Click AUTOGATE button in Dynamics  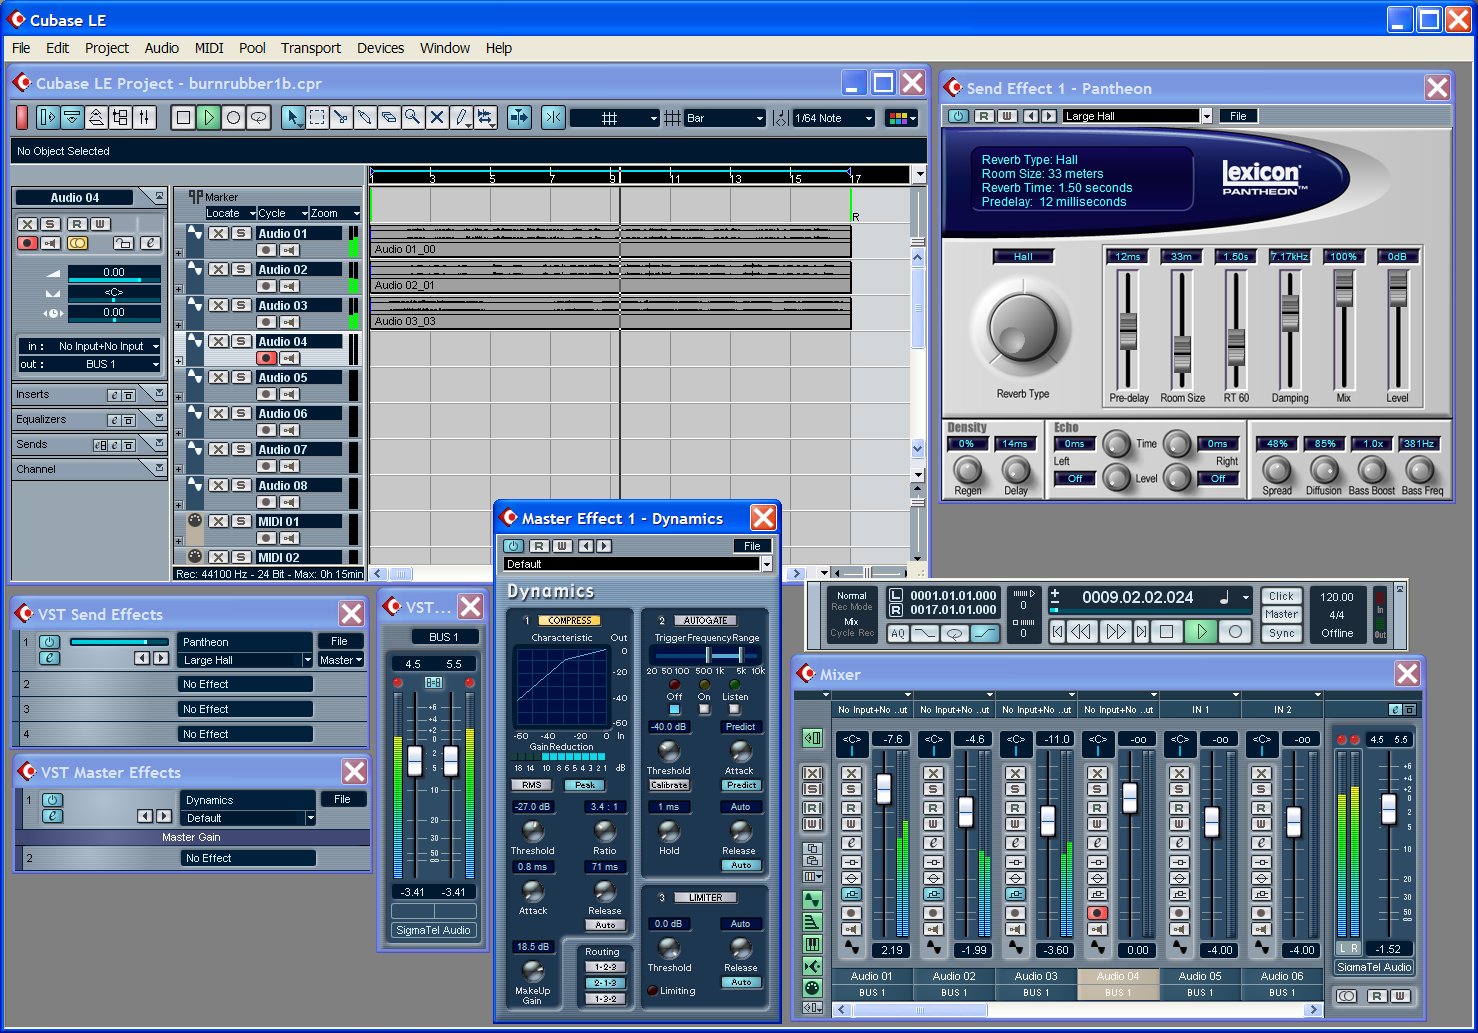click(x=706, y=620)
